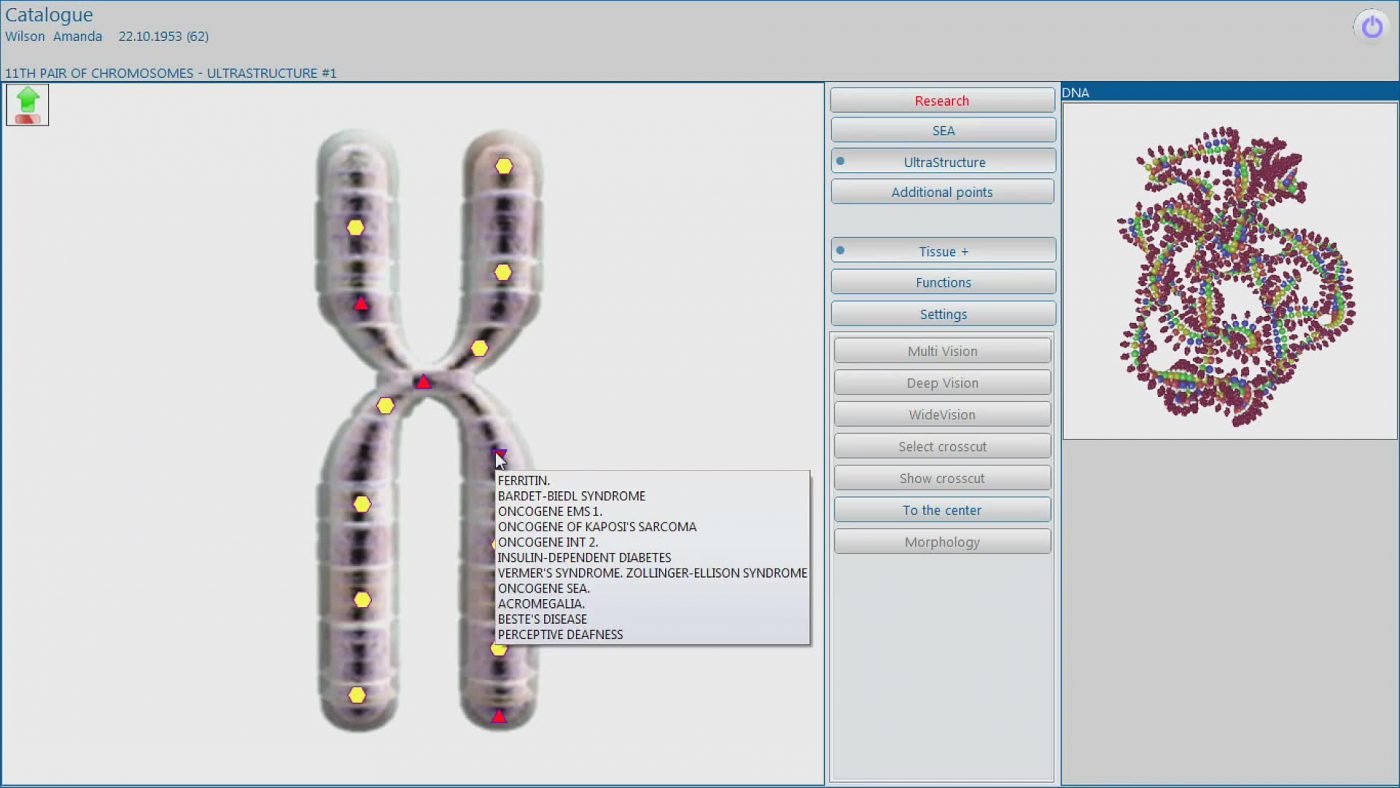Select red triangle at bottom of right chromatid

[x=499, y=716]
